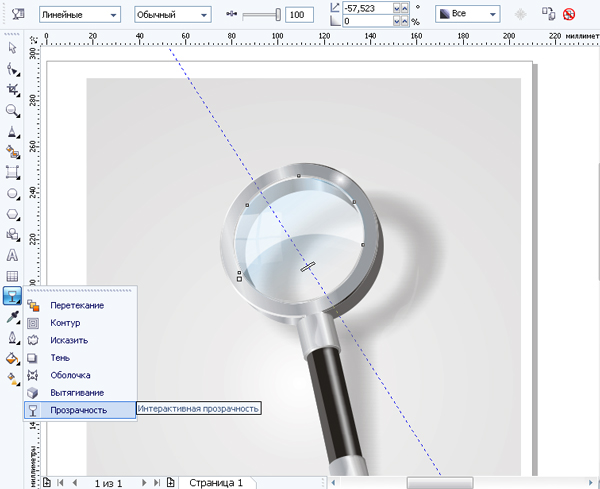Choose 'Прозрачность' from the flyout menu
The width and height of the screenshot is (600, 489).
78,410
